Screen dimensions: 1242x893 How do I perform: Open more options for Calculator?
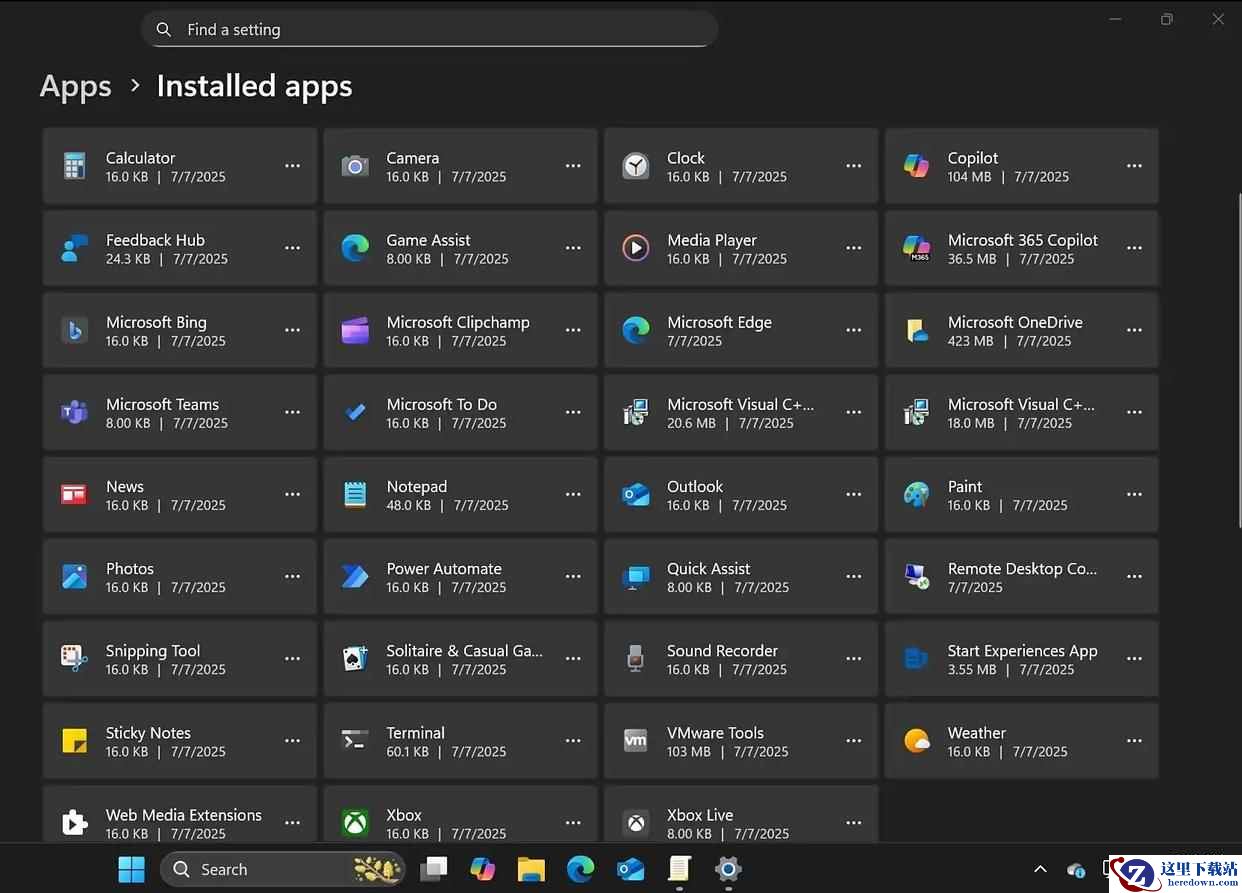click(x=292, y=166)
